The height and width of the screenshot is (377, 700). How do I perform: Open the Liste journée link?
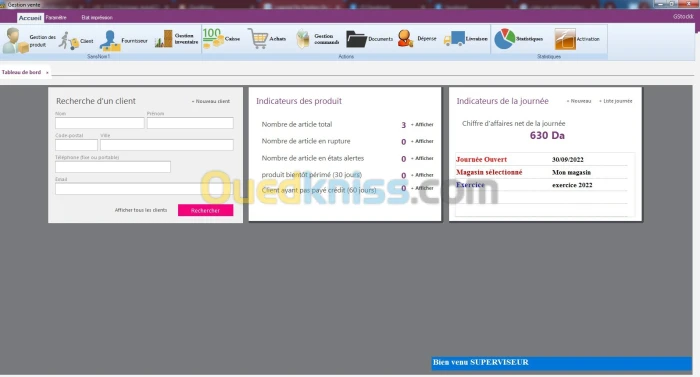(616, 101)
